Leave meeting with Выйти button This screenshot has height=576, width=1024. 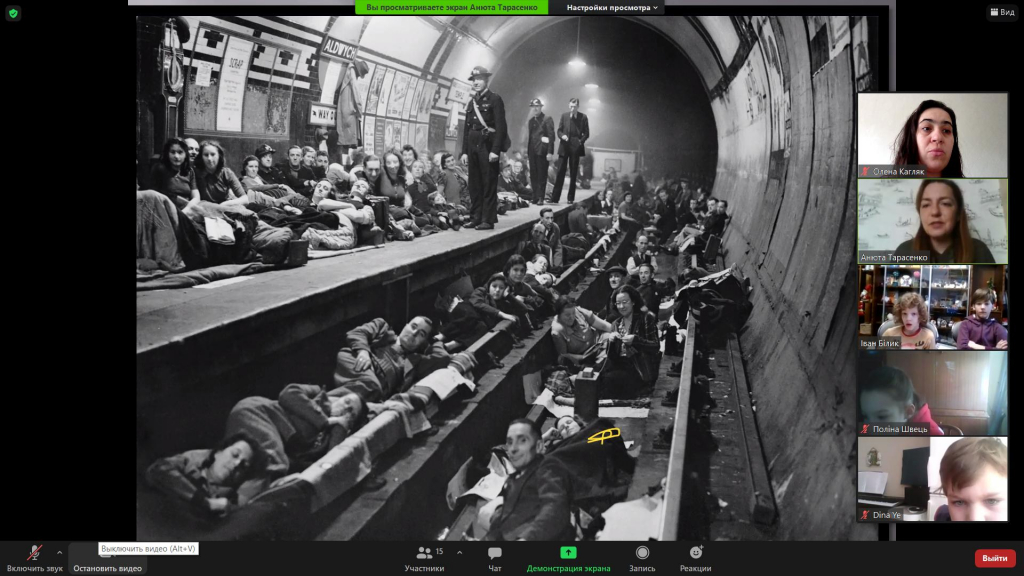point(994,558)
